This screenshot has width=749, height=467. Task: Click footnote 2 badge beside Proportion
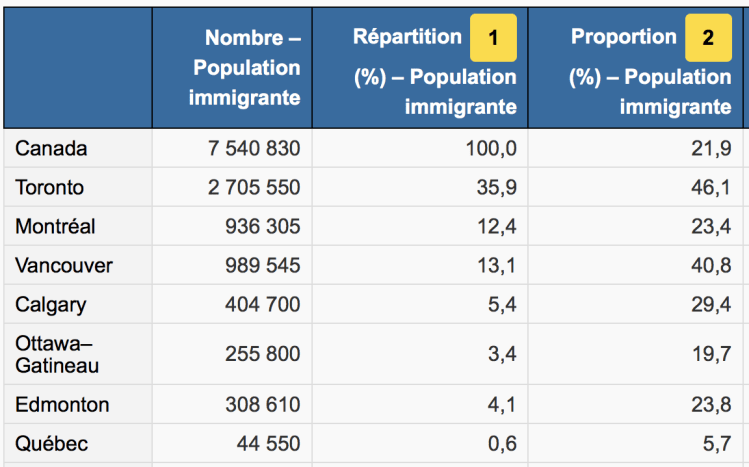point(708,39)
